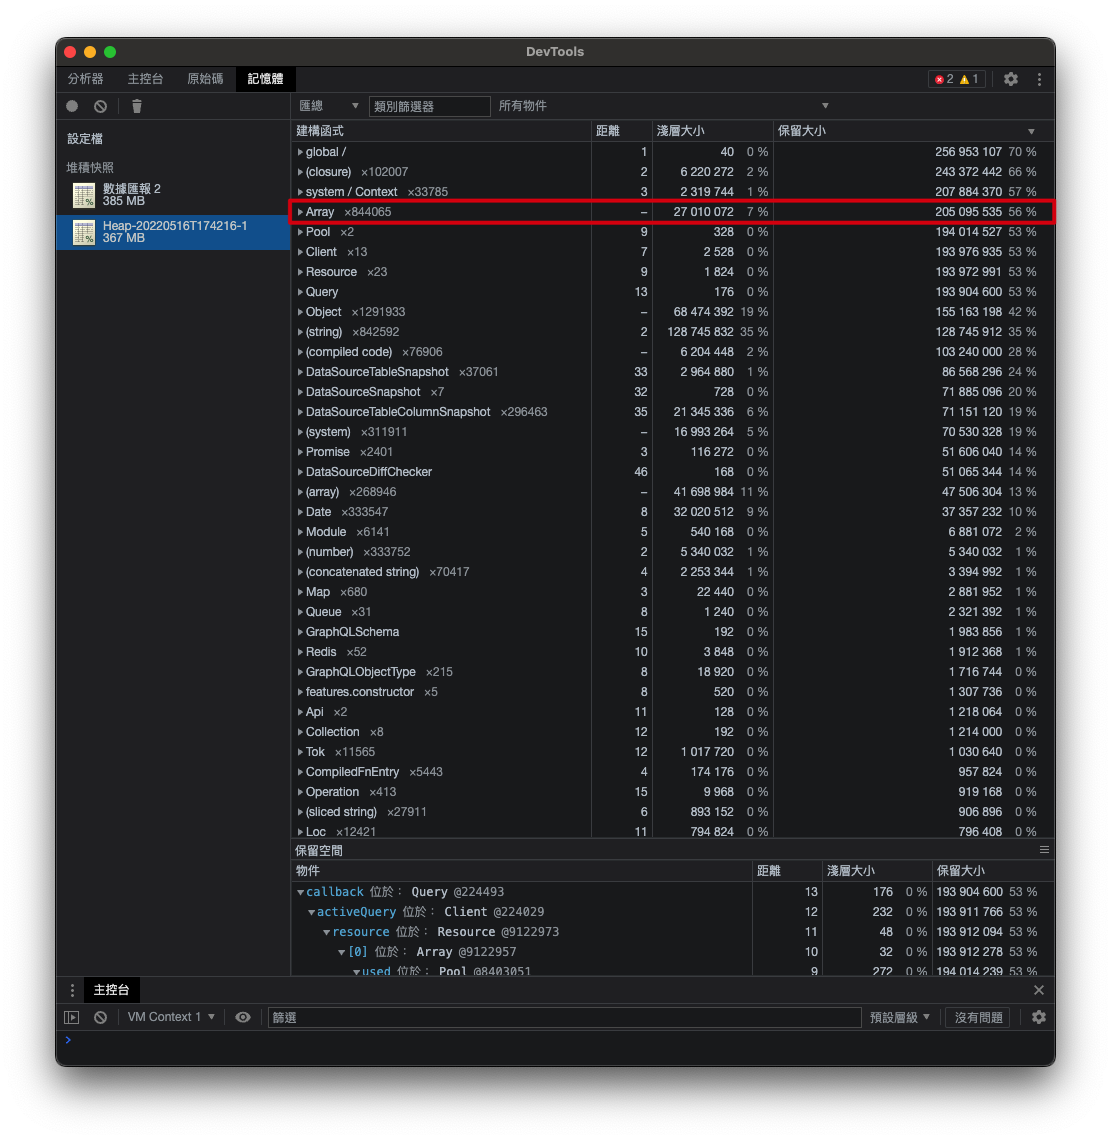Click the record heap snapshot circle icon
This screenshot has height=1140, width=1111.
(x=72, y=106)
